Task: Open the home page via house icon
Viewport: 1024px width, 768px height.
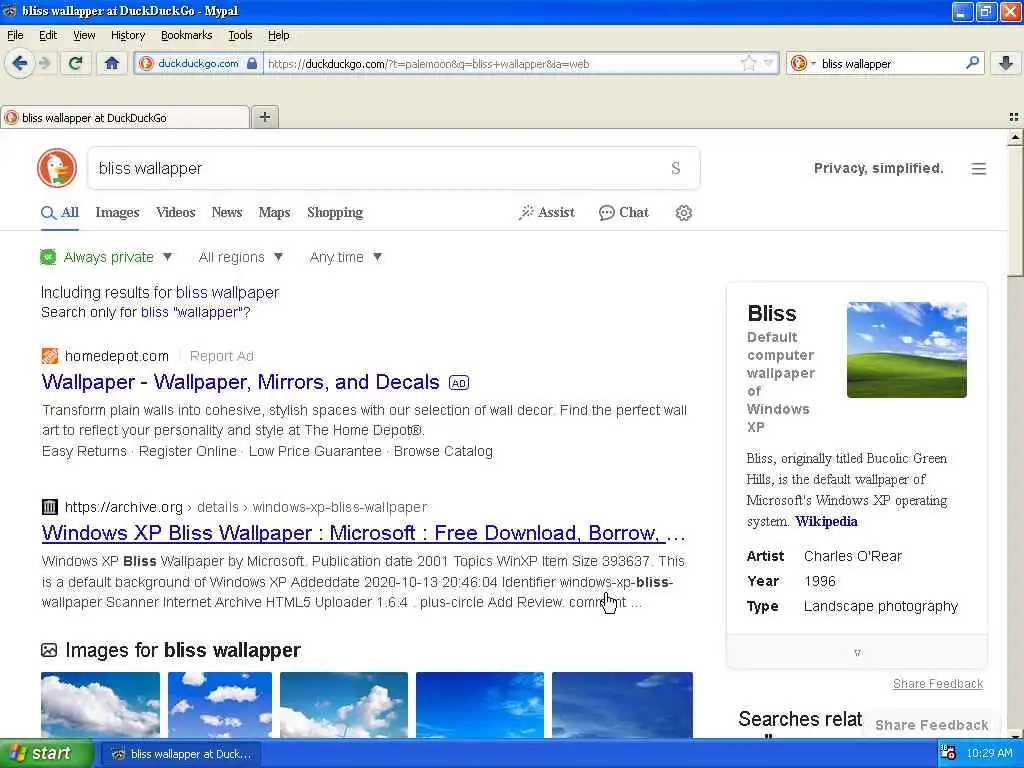Action: point(112,63)
